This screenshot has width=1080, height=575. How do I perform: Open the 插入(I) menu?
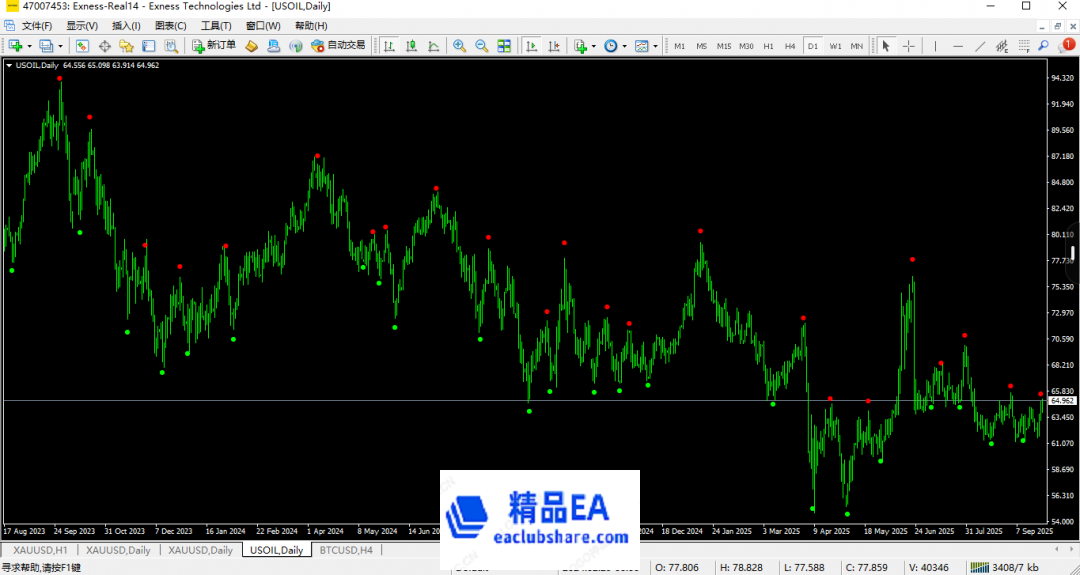(x=126, y=25)
